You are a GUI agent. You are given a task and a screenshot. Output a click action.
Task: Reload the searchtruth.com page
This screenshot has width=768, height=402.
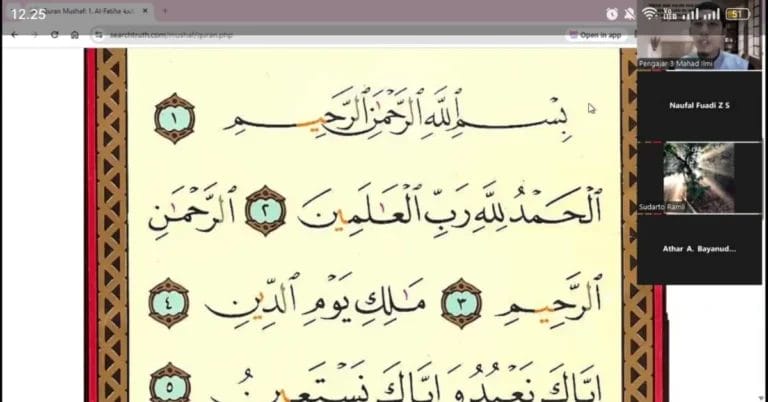pos(55,34)
